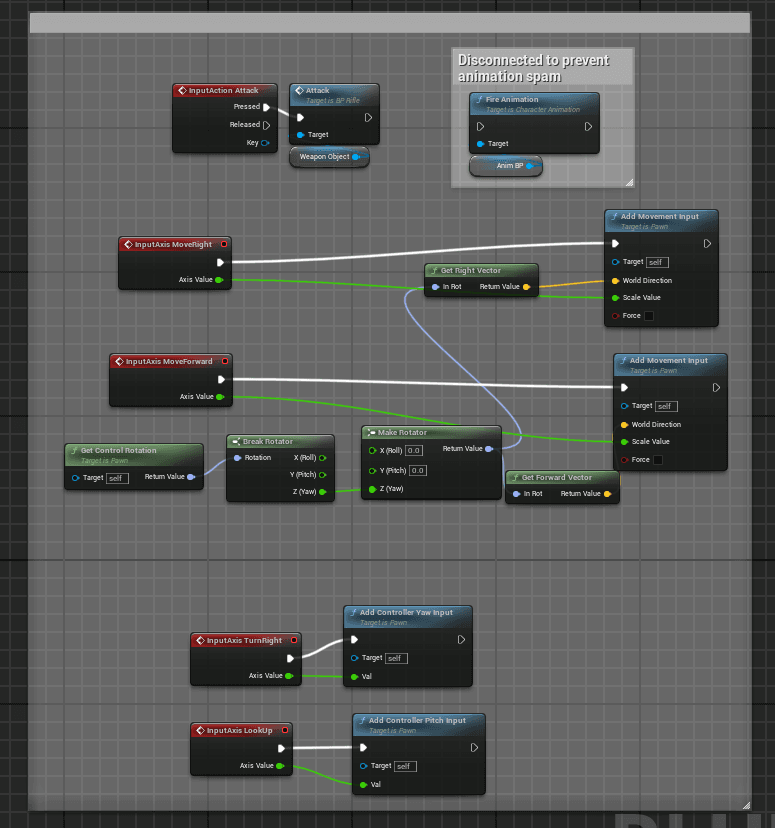Click World Direction pin on upper Add Movement Input
775x828 pixels.
(615, 281)
